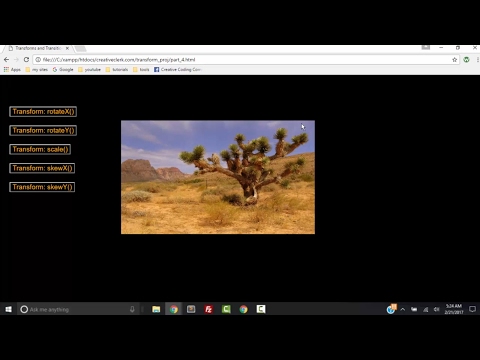Click the green extension icon beside the star
The image size is (480, 360).
click(466, 60)
